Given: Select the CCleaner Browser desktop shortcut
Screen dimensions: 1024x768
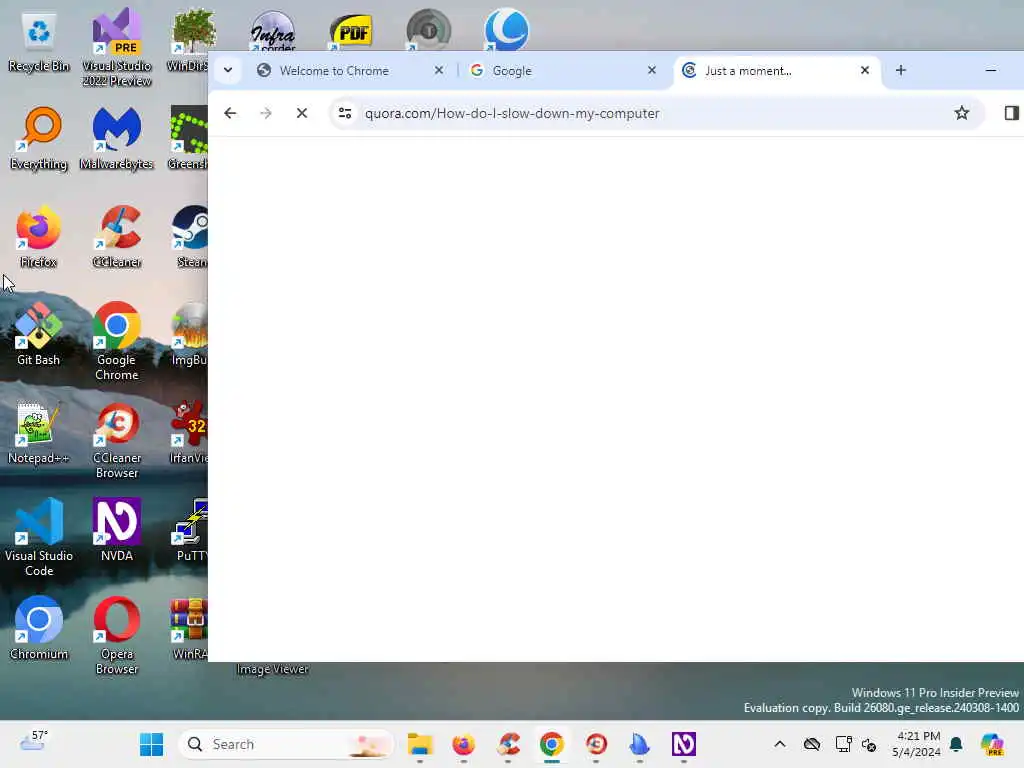Looking at the screenshot, I should [117, 439].
